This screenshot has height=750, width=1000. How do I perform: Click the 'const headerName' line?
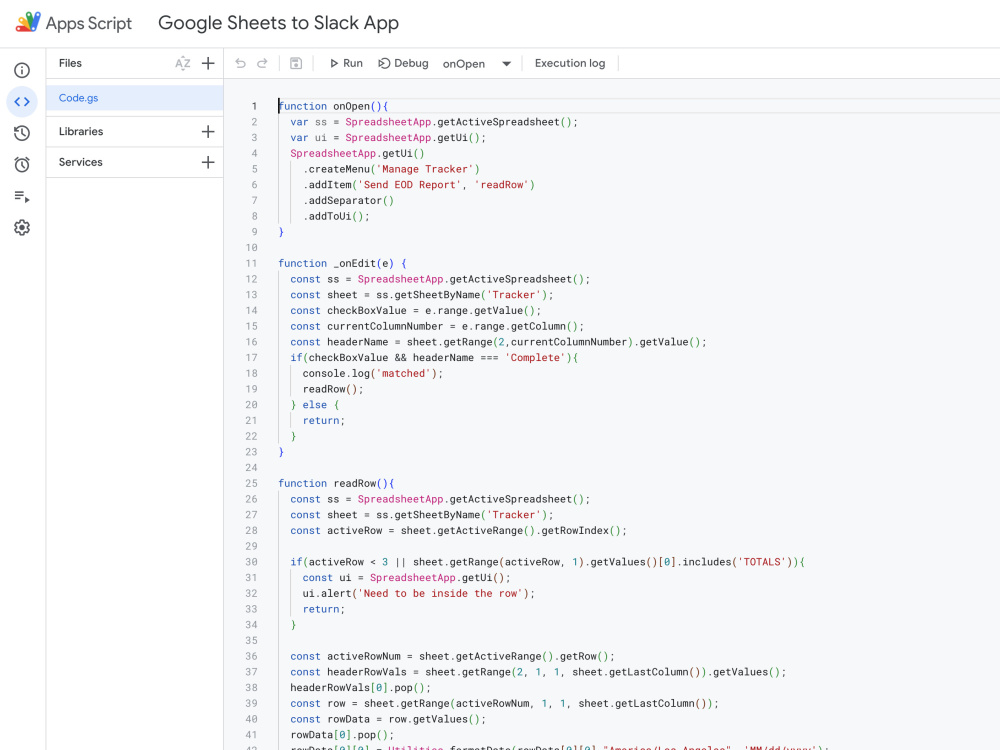(498, 342)
